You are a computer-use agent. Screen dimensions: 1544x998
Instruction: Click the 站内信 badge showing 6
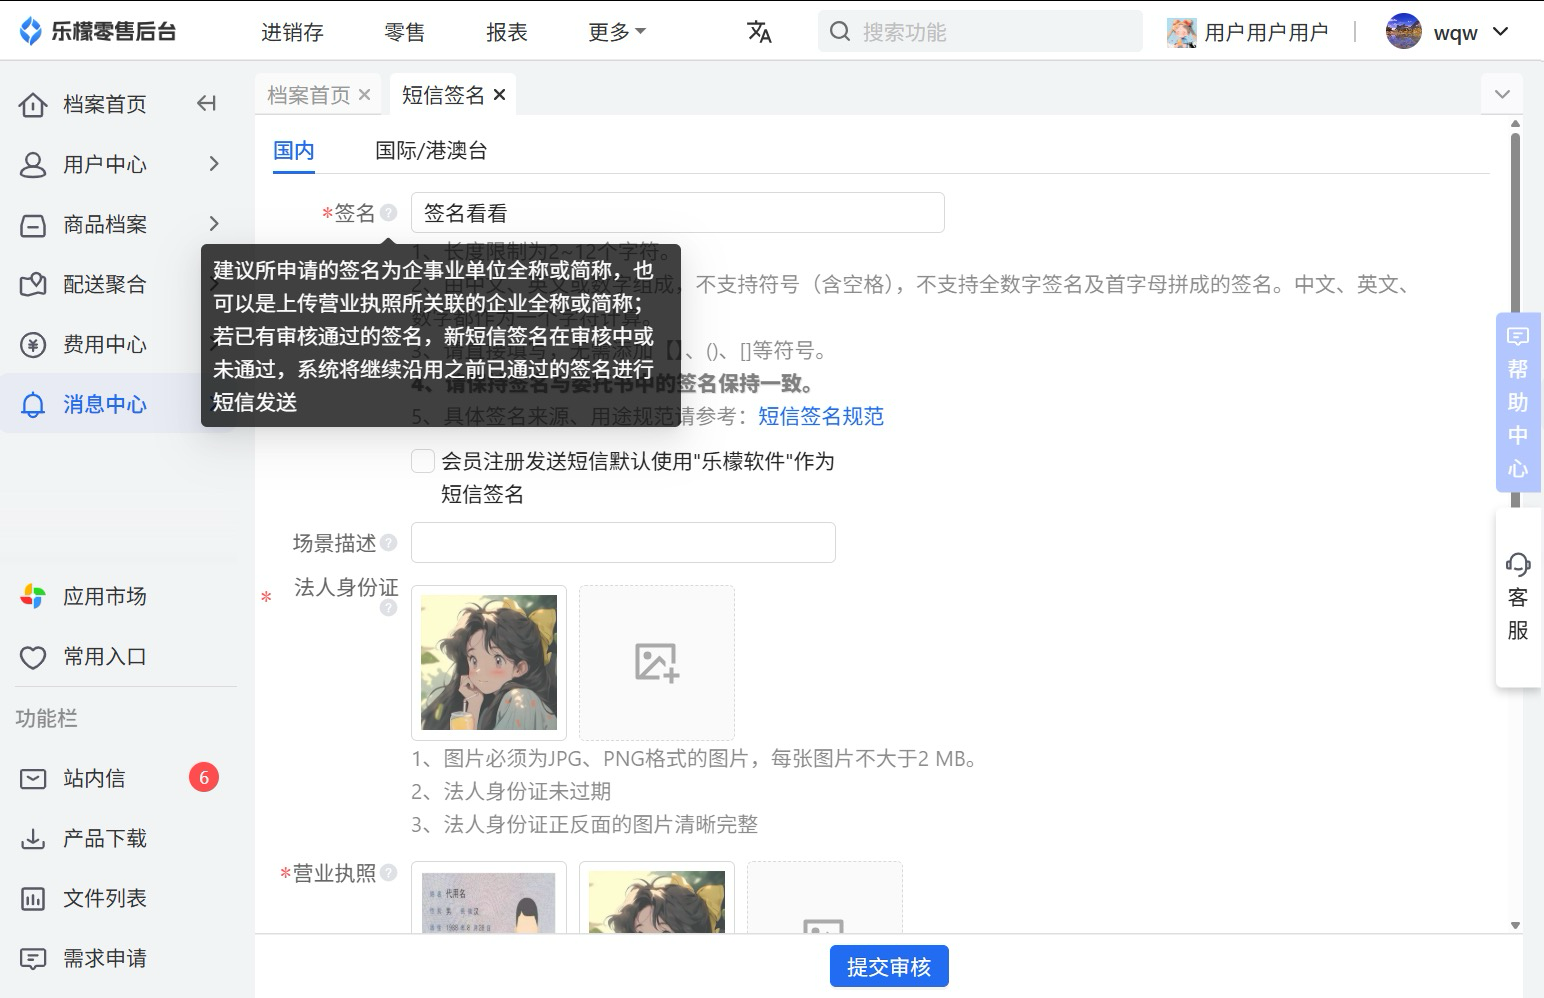coord(204,777)
